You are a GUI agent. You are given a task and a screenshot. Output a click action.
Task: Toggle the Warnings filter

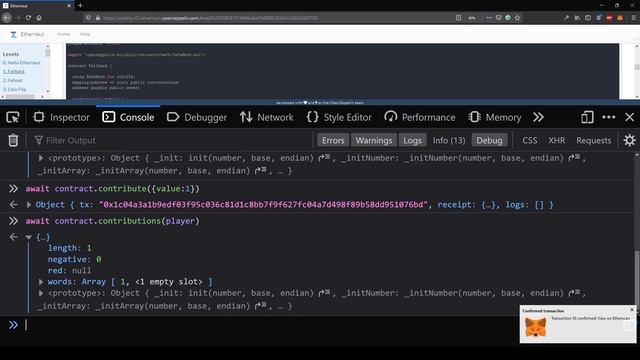click(373, 140)
